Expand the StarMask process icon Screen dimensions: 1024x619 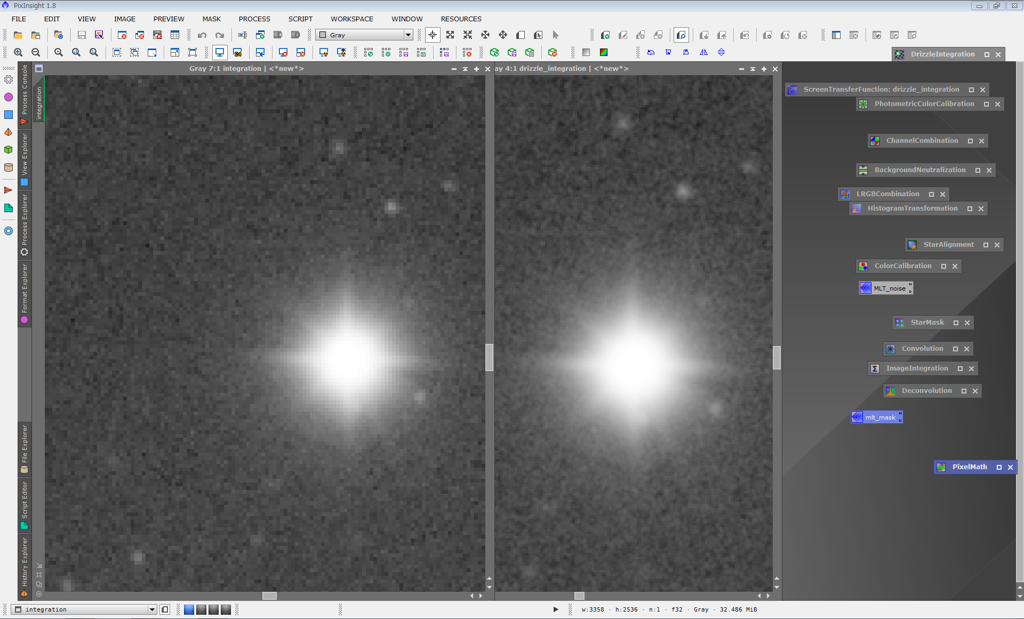955,323
